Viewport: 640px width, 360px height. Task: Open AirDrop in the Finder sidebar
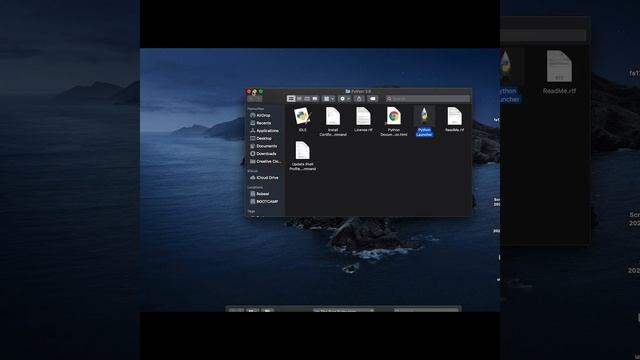pyautogui.click(x=260, y=116)
